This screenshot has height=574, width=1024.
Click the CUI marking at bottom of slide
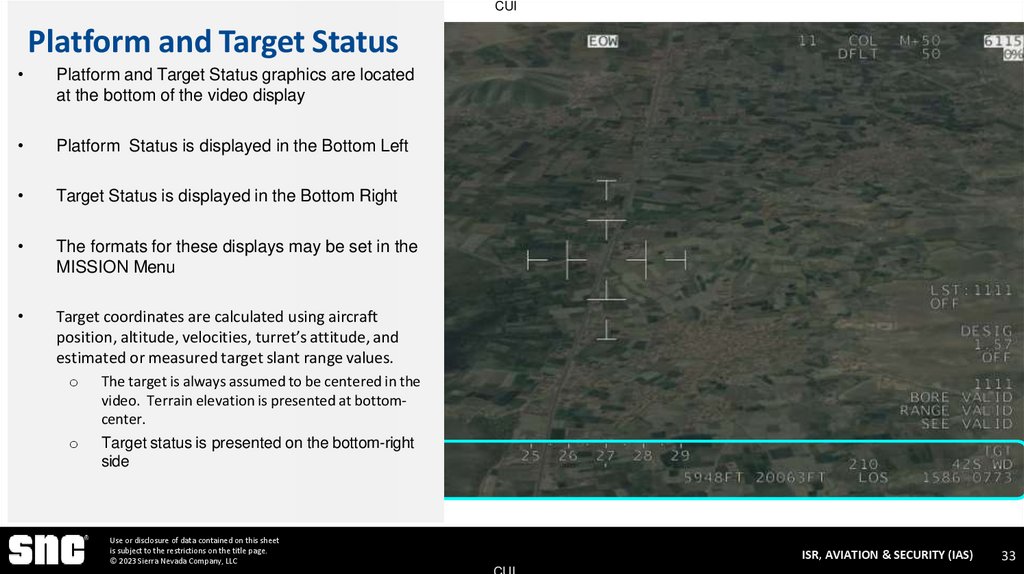tap(504, 569)
